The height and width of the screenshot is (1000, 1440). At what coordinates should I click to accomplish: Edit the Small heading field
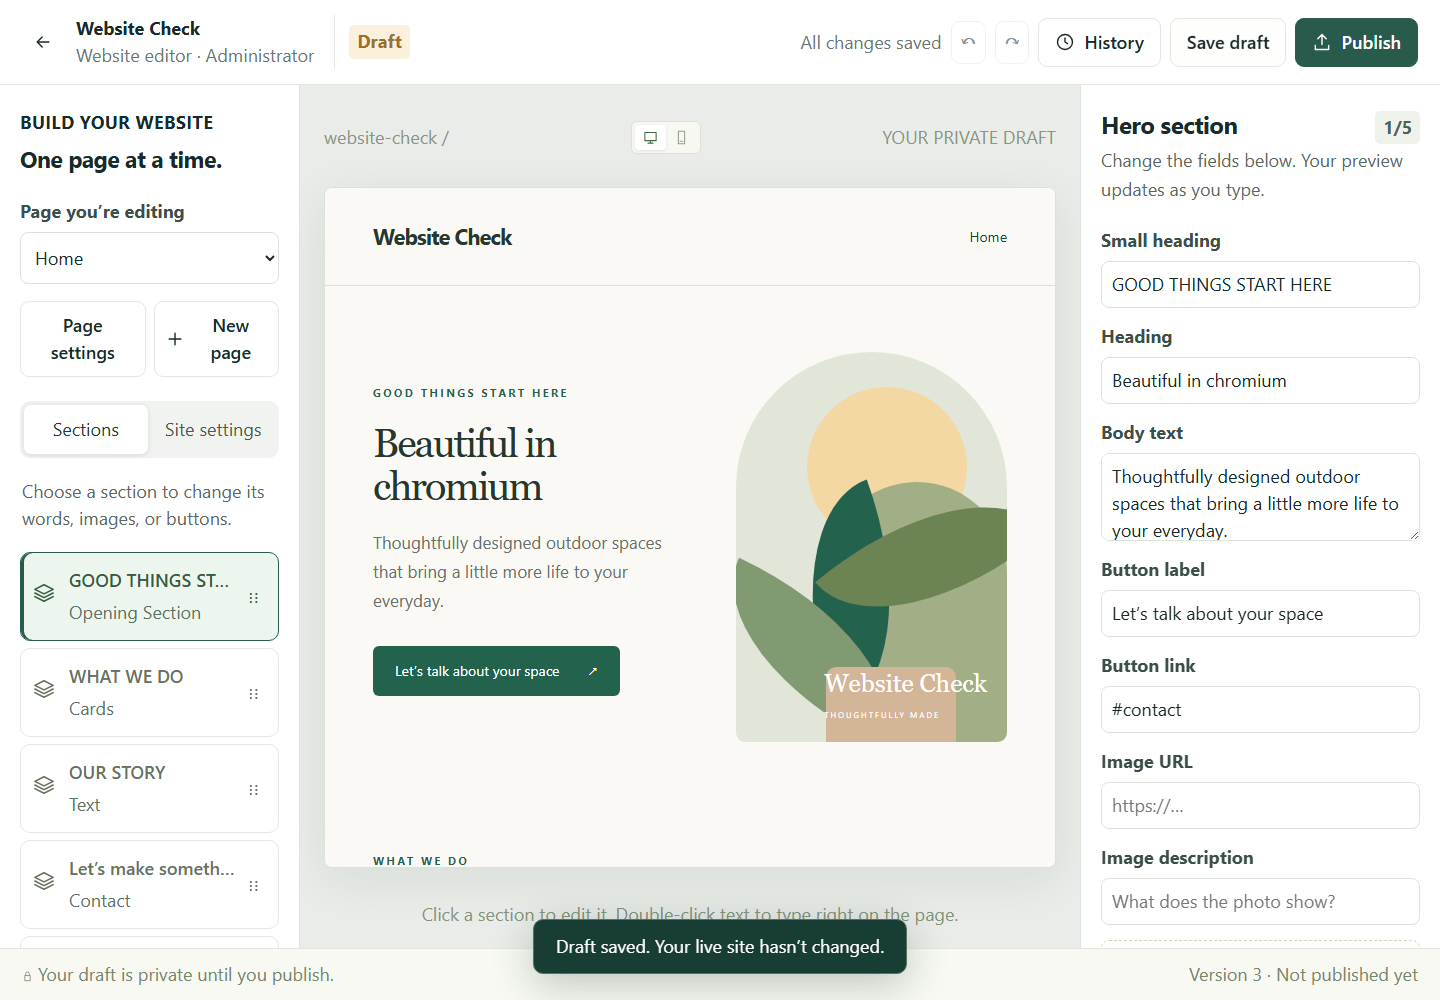[x=1260, y=285]
